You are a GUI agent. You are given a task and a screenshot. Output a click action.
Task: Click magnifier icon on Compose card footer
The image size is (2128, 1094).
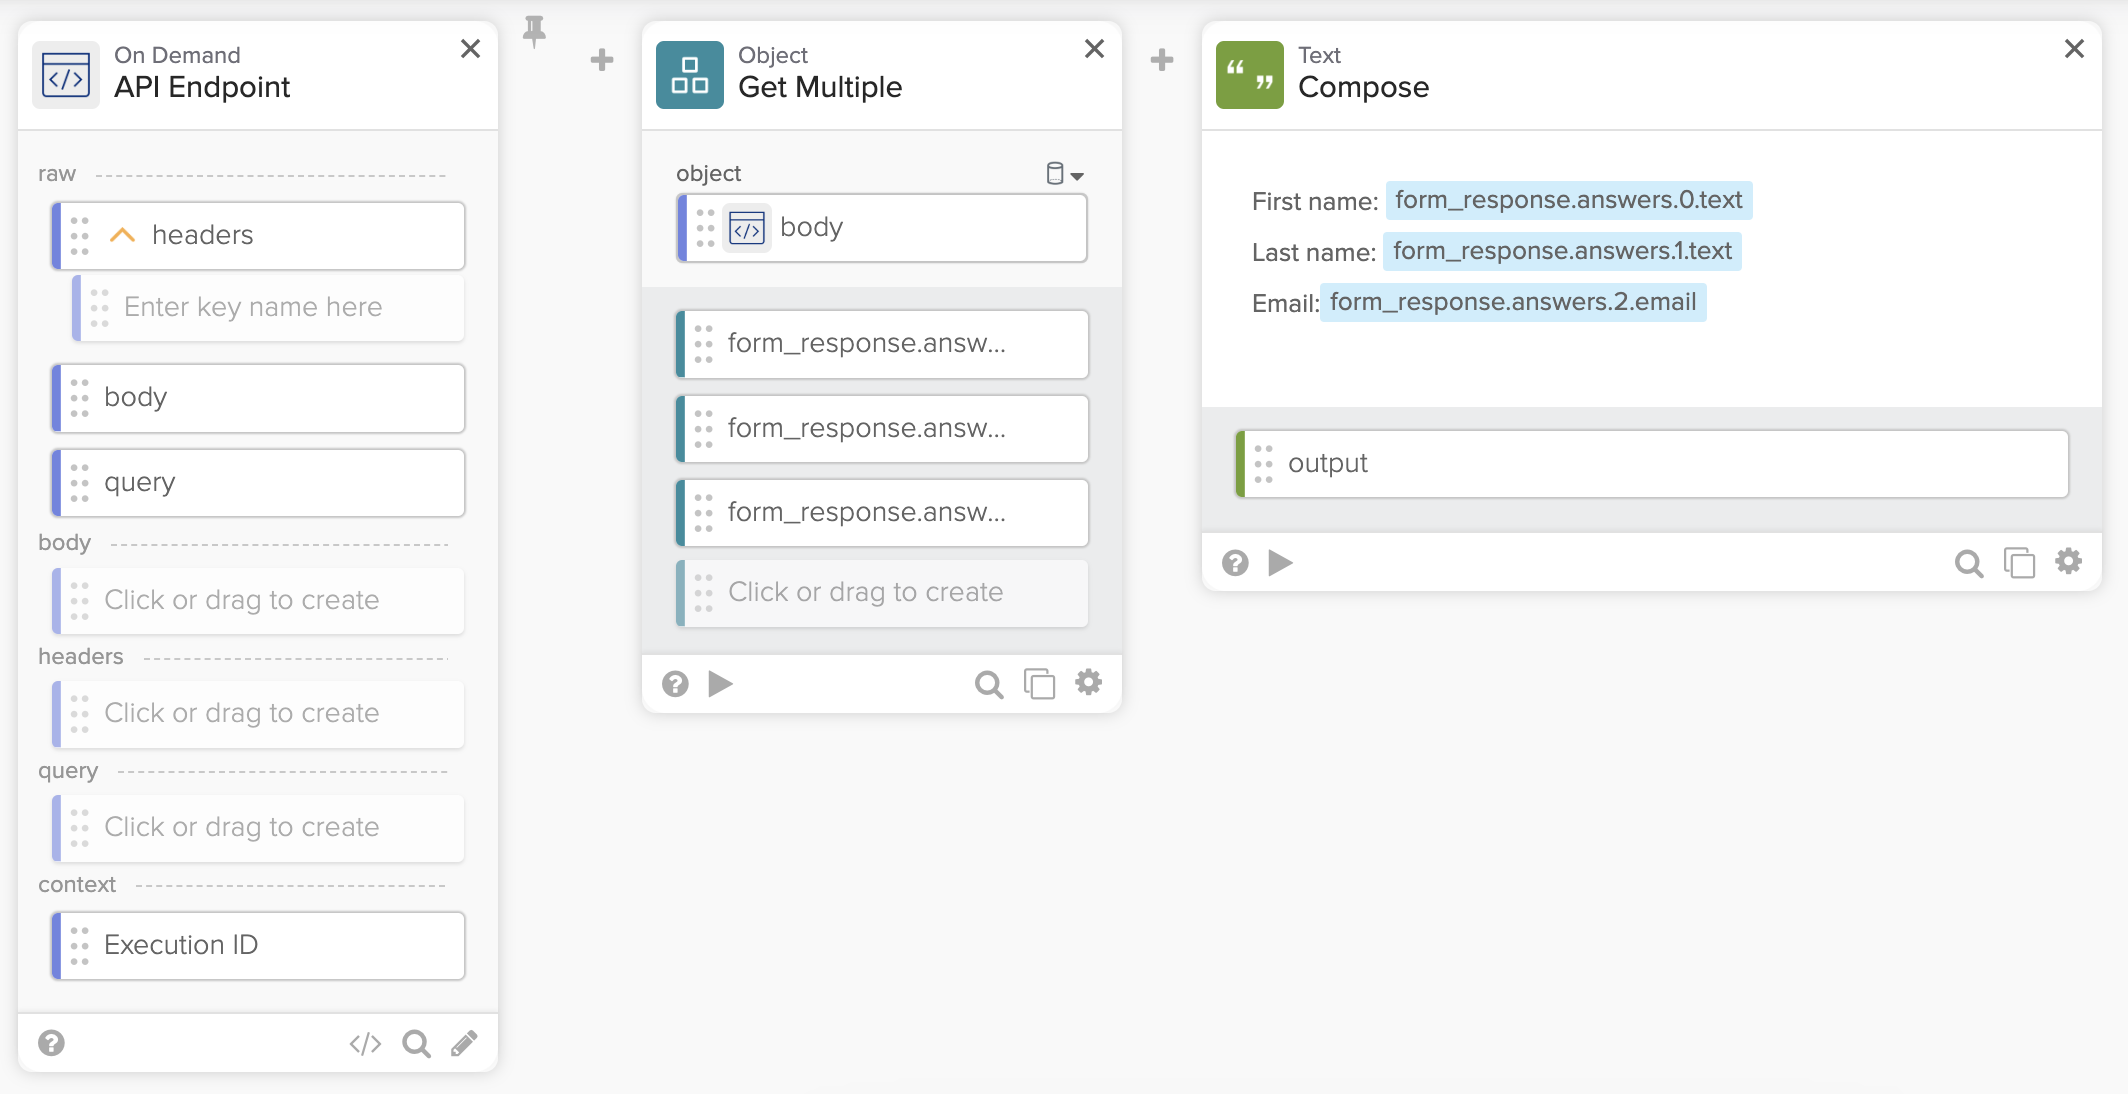(x=1968, y=563)
